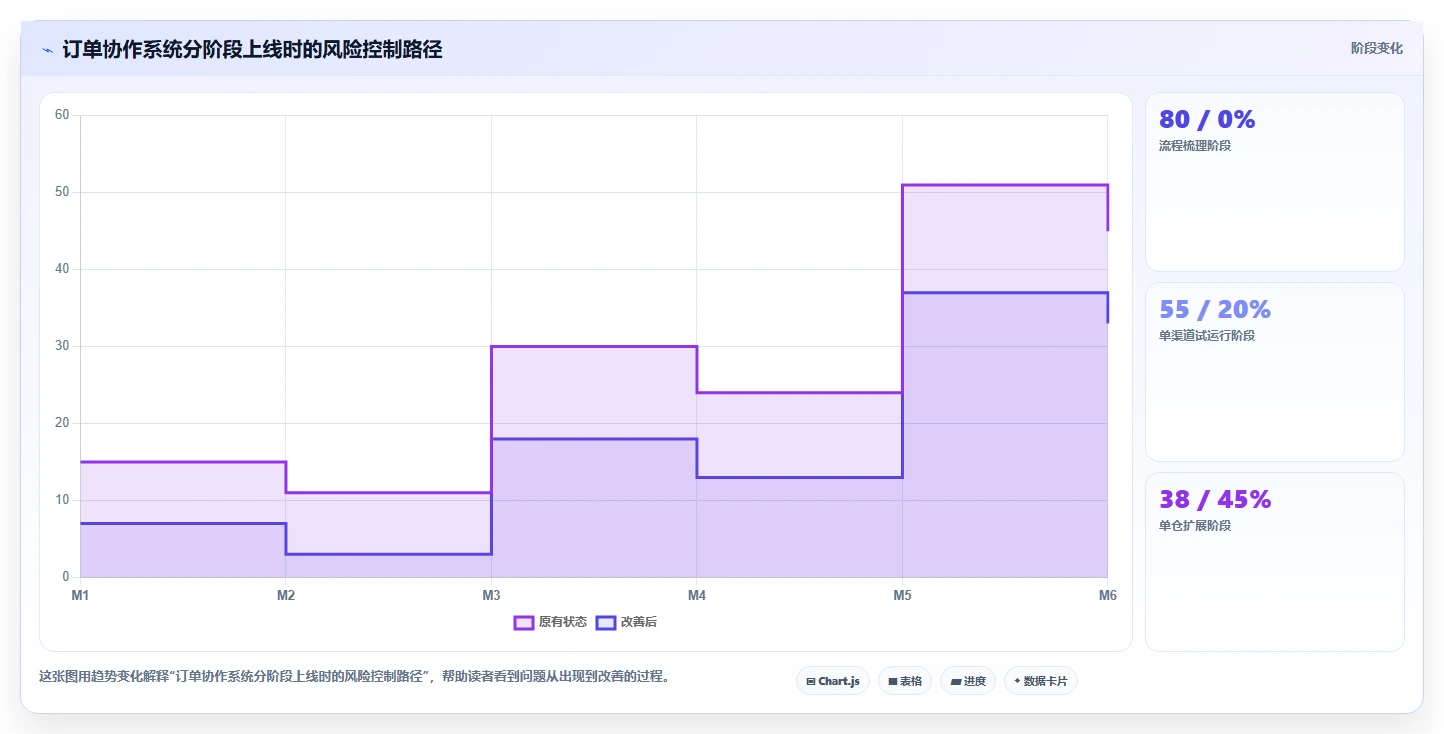Click the 60 y-axis tick label

(62, 115)
